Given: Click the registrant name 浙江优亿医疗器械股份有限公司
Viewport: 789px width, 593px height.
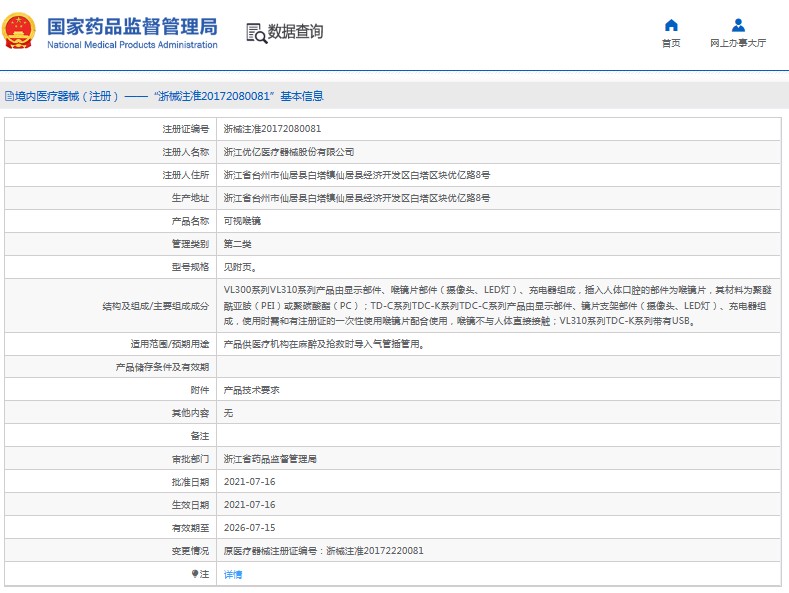Looking at the screenshot, I should pos(288,152).
